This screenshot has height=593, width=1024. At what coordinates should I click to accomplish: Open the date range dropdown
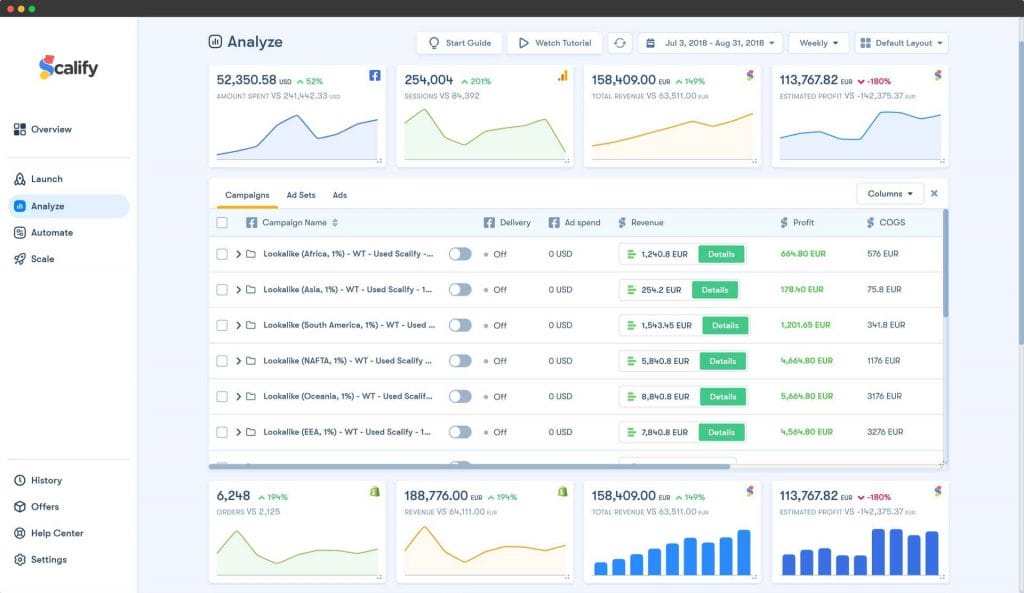710,43
